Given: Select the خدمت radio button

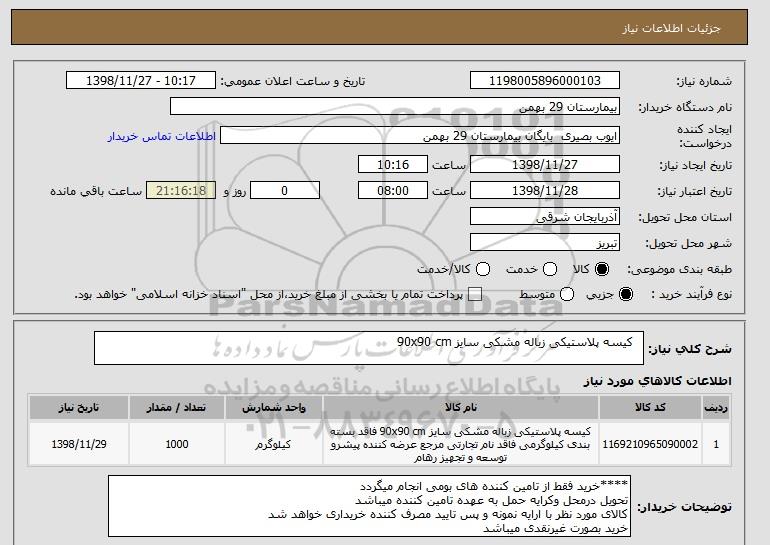Looking at the screenshot, I should point(550,269).
